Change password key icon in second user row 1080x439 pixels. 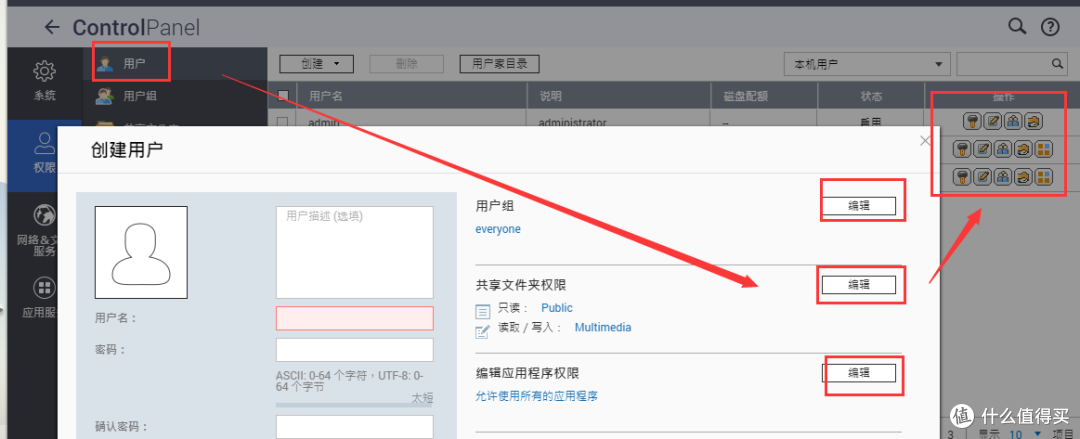point(963,149)
